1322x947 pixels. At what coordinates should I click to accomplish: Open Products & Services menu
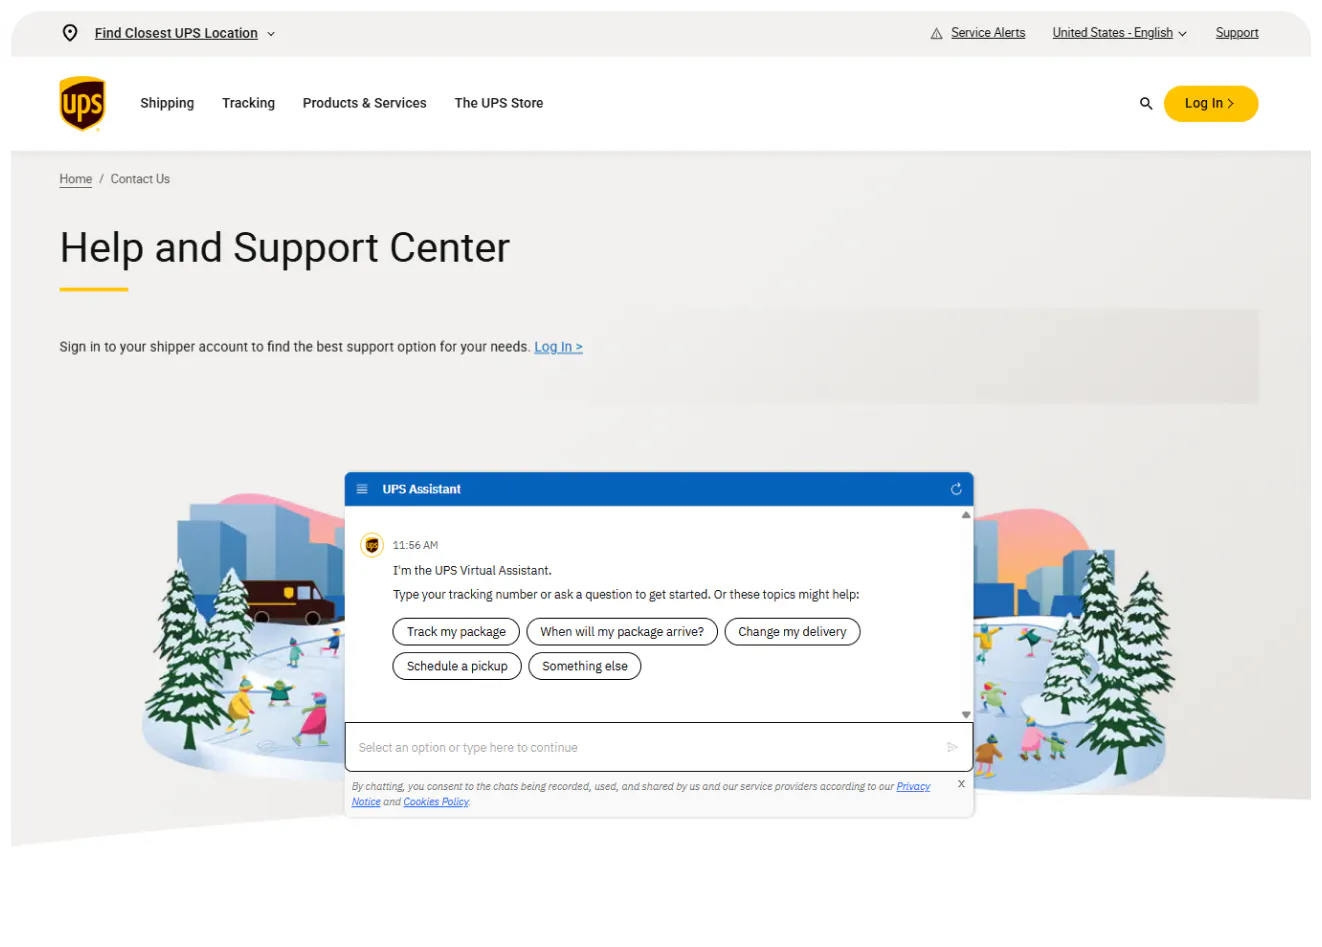364,103
